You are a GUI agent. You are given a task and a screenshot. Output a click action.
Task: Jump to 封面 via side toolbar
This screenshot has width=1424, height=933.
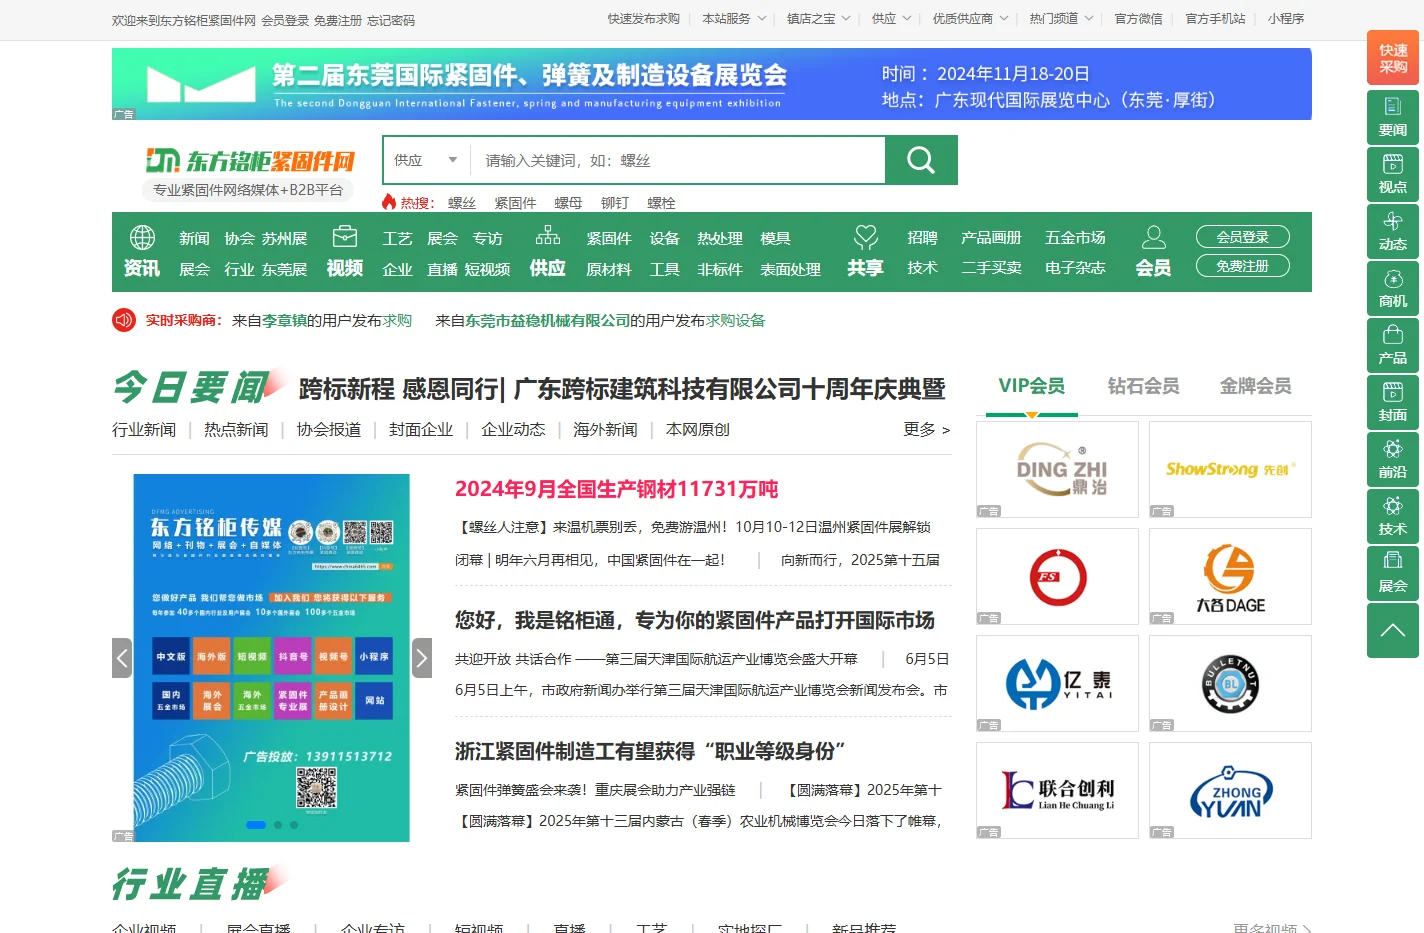[1393, 402]
